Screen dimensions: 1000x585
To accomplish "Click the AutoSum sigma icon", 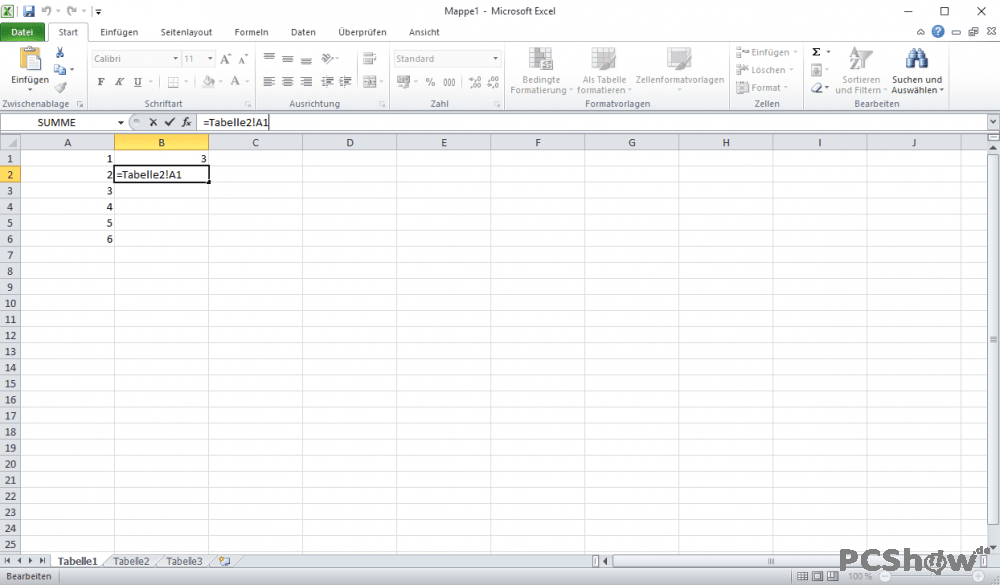I will click(x=816, y=52).
